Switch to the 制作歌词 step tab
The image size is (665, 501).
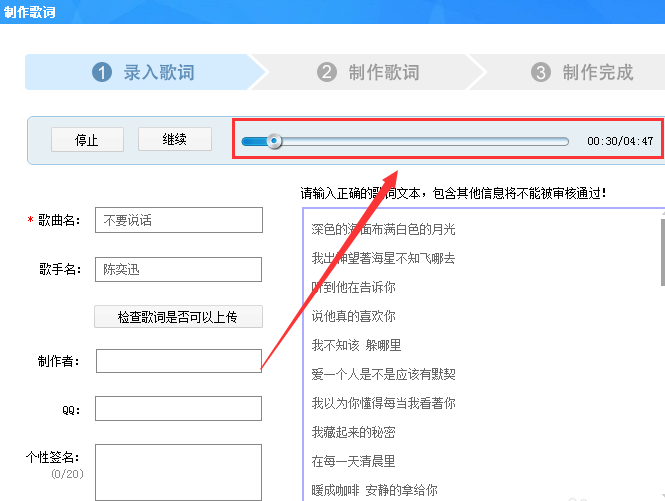click(367, 72)
